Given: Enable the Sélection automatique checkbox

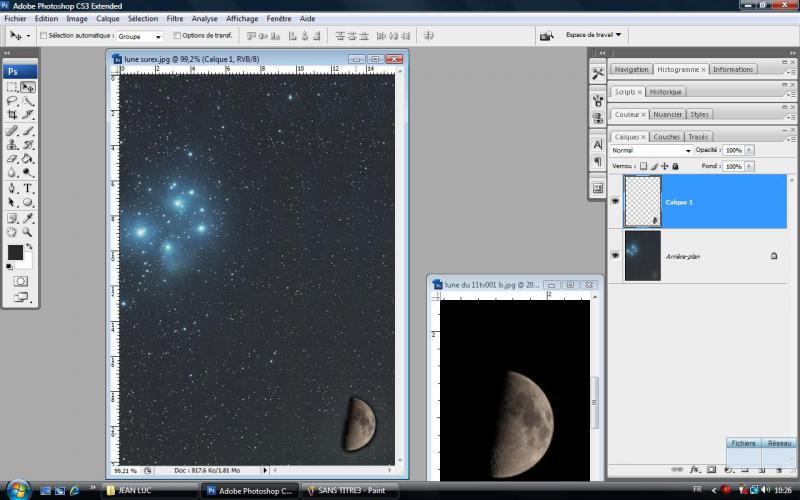Looking at the screenshot, I should 44,35.
